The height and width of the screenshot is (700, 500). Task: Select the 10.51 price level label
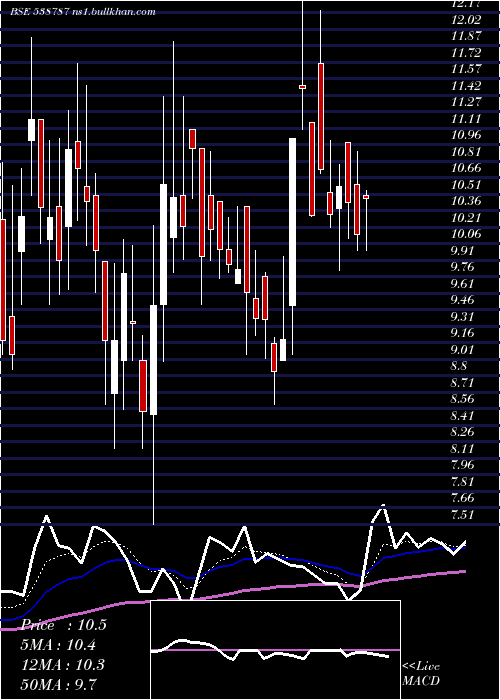click(466, 185)
